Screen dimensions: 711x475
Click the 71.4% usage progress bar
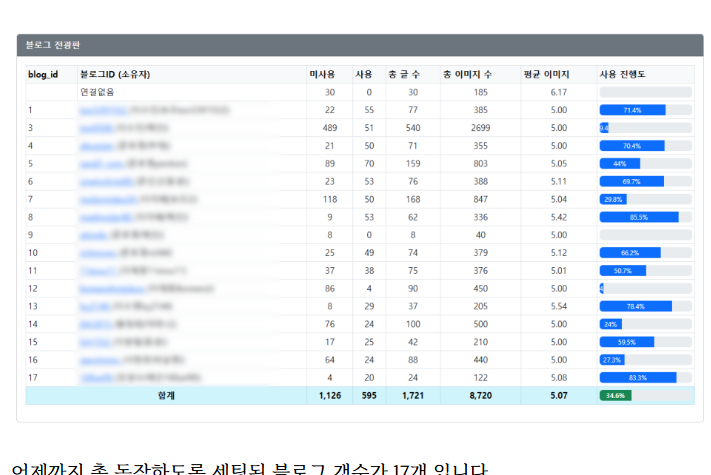click(646, 110)
